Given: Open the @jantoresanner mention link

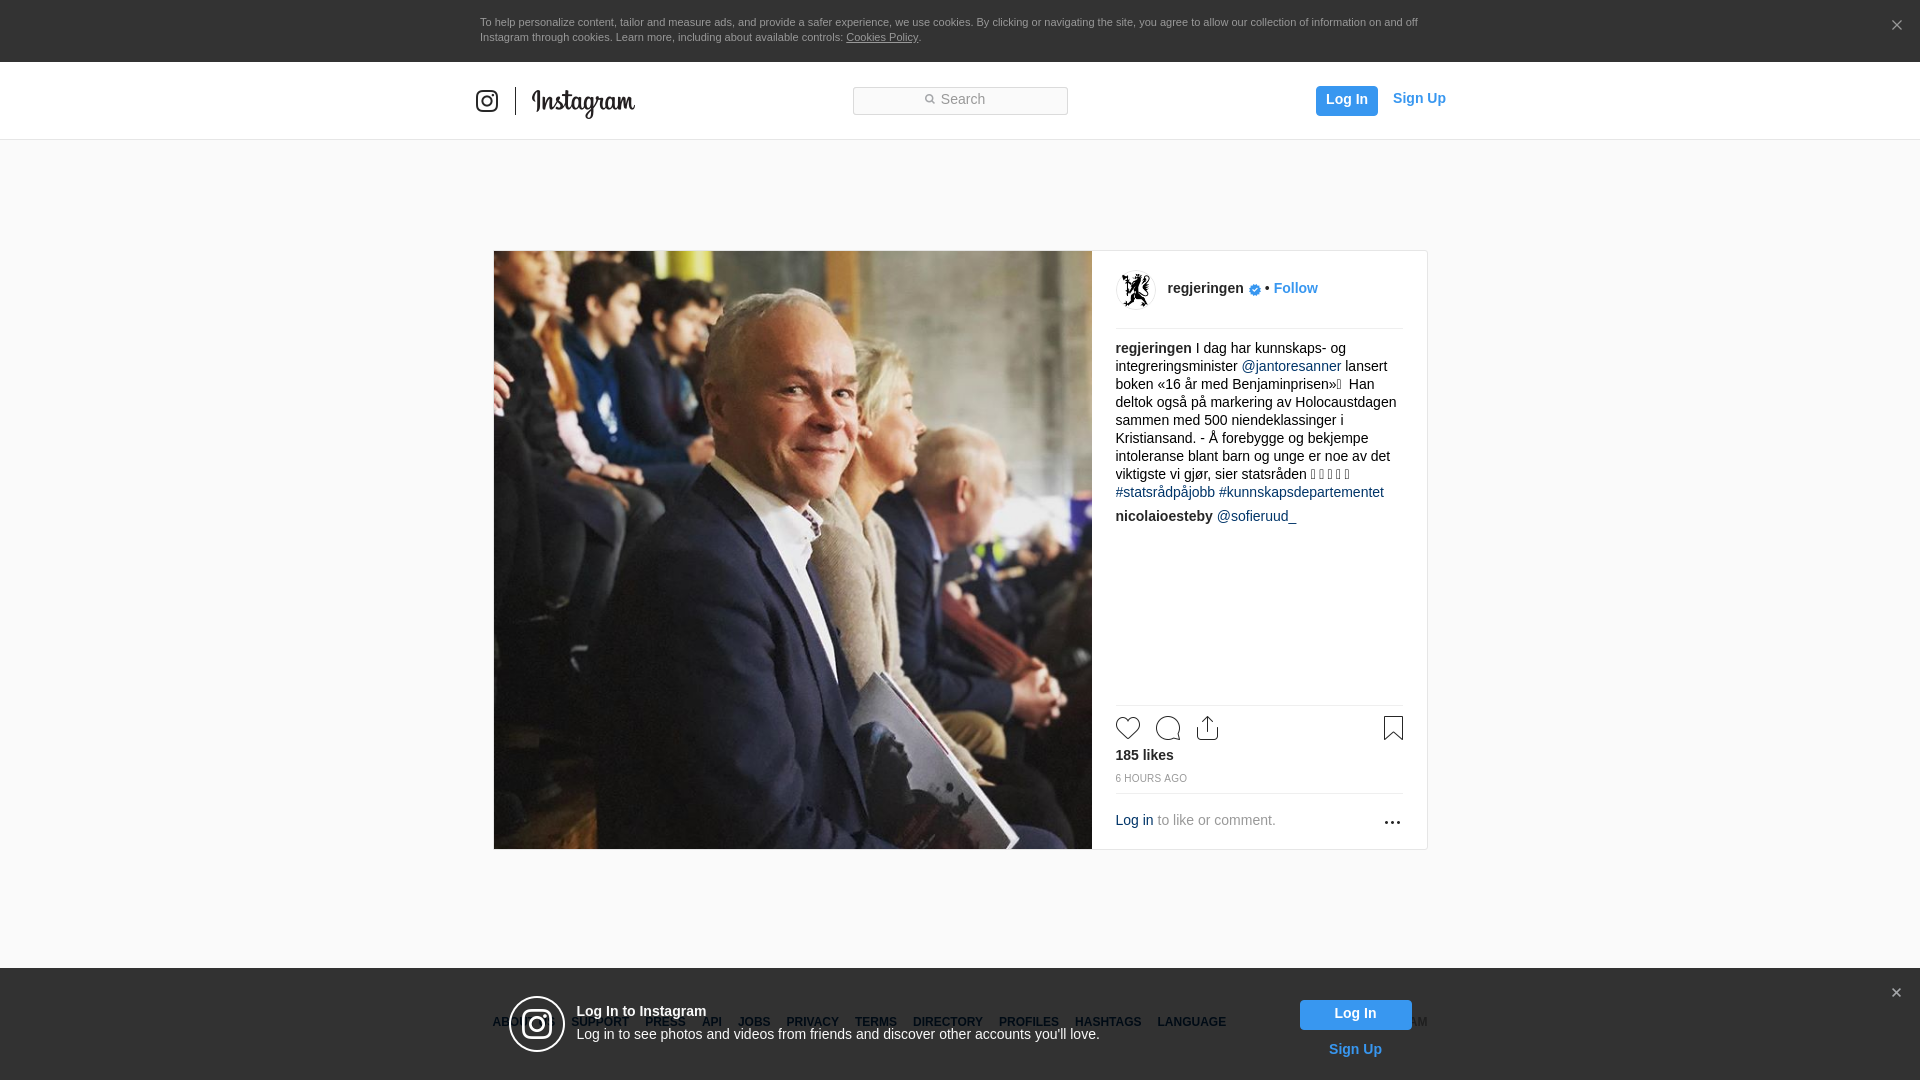Looking at the screenshot, I should click(1291, 366).
